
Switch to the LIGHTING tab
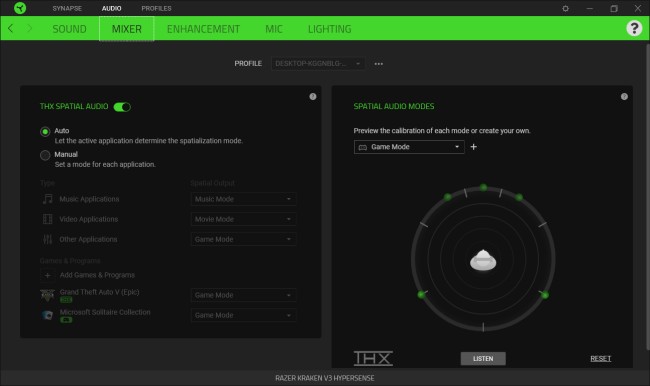click(330, 29)
